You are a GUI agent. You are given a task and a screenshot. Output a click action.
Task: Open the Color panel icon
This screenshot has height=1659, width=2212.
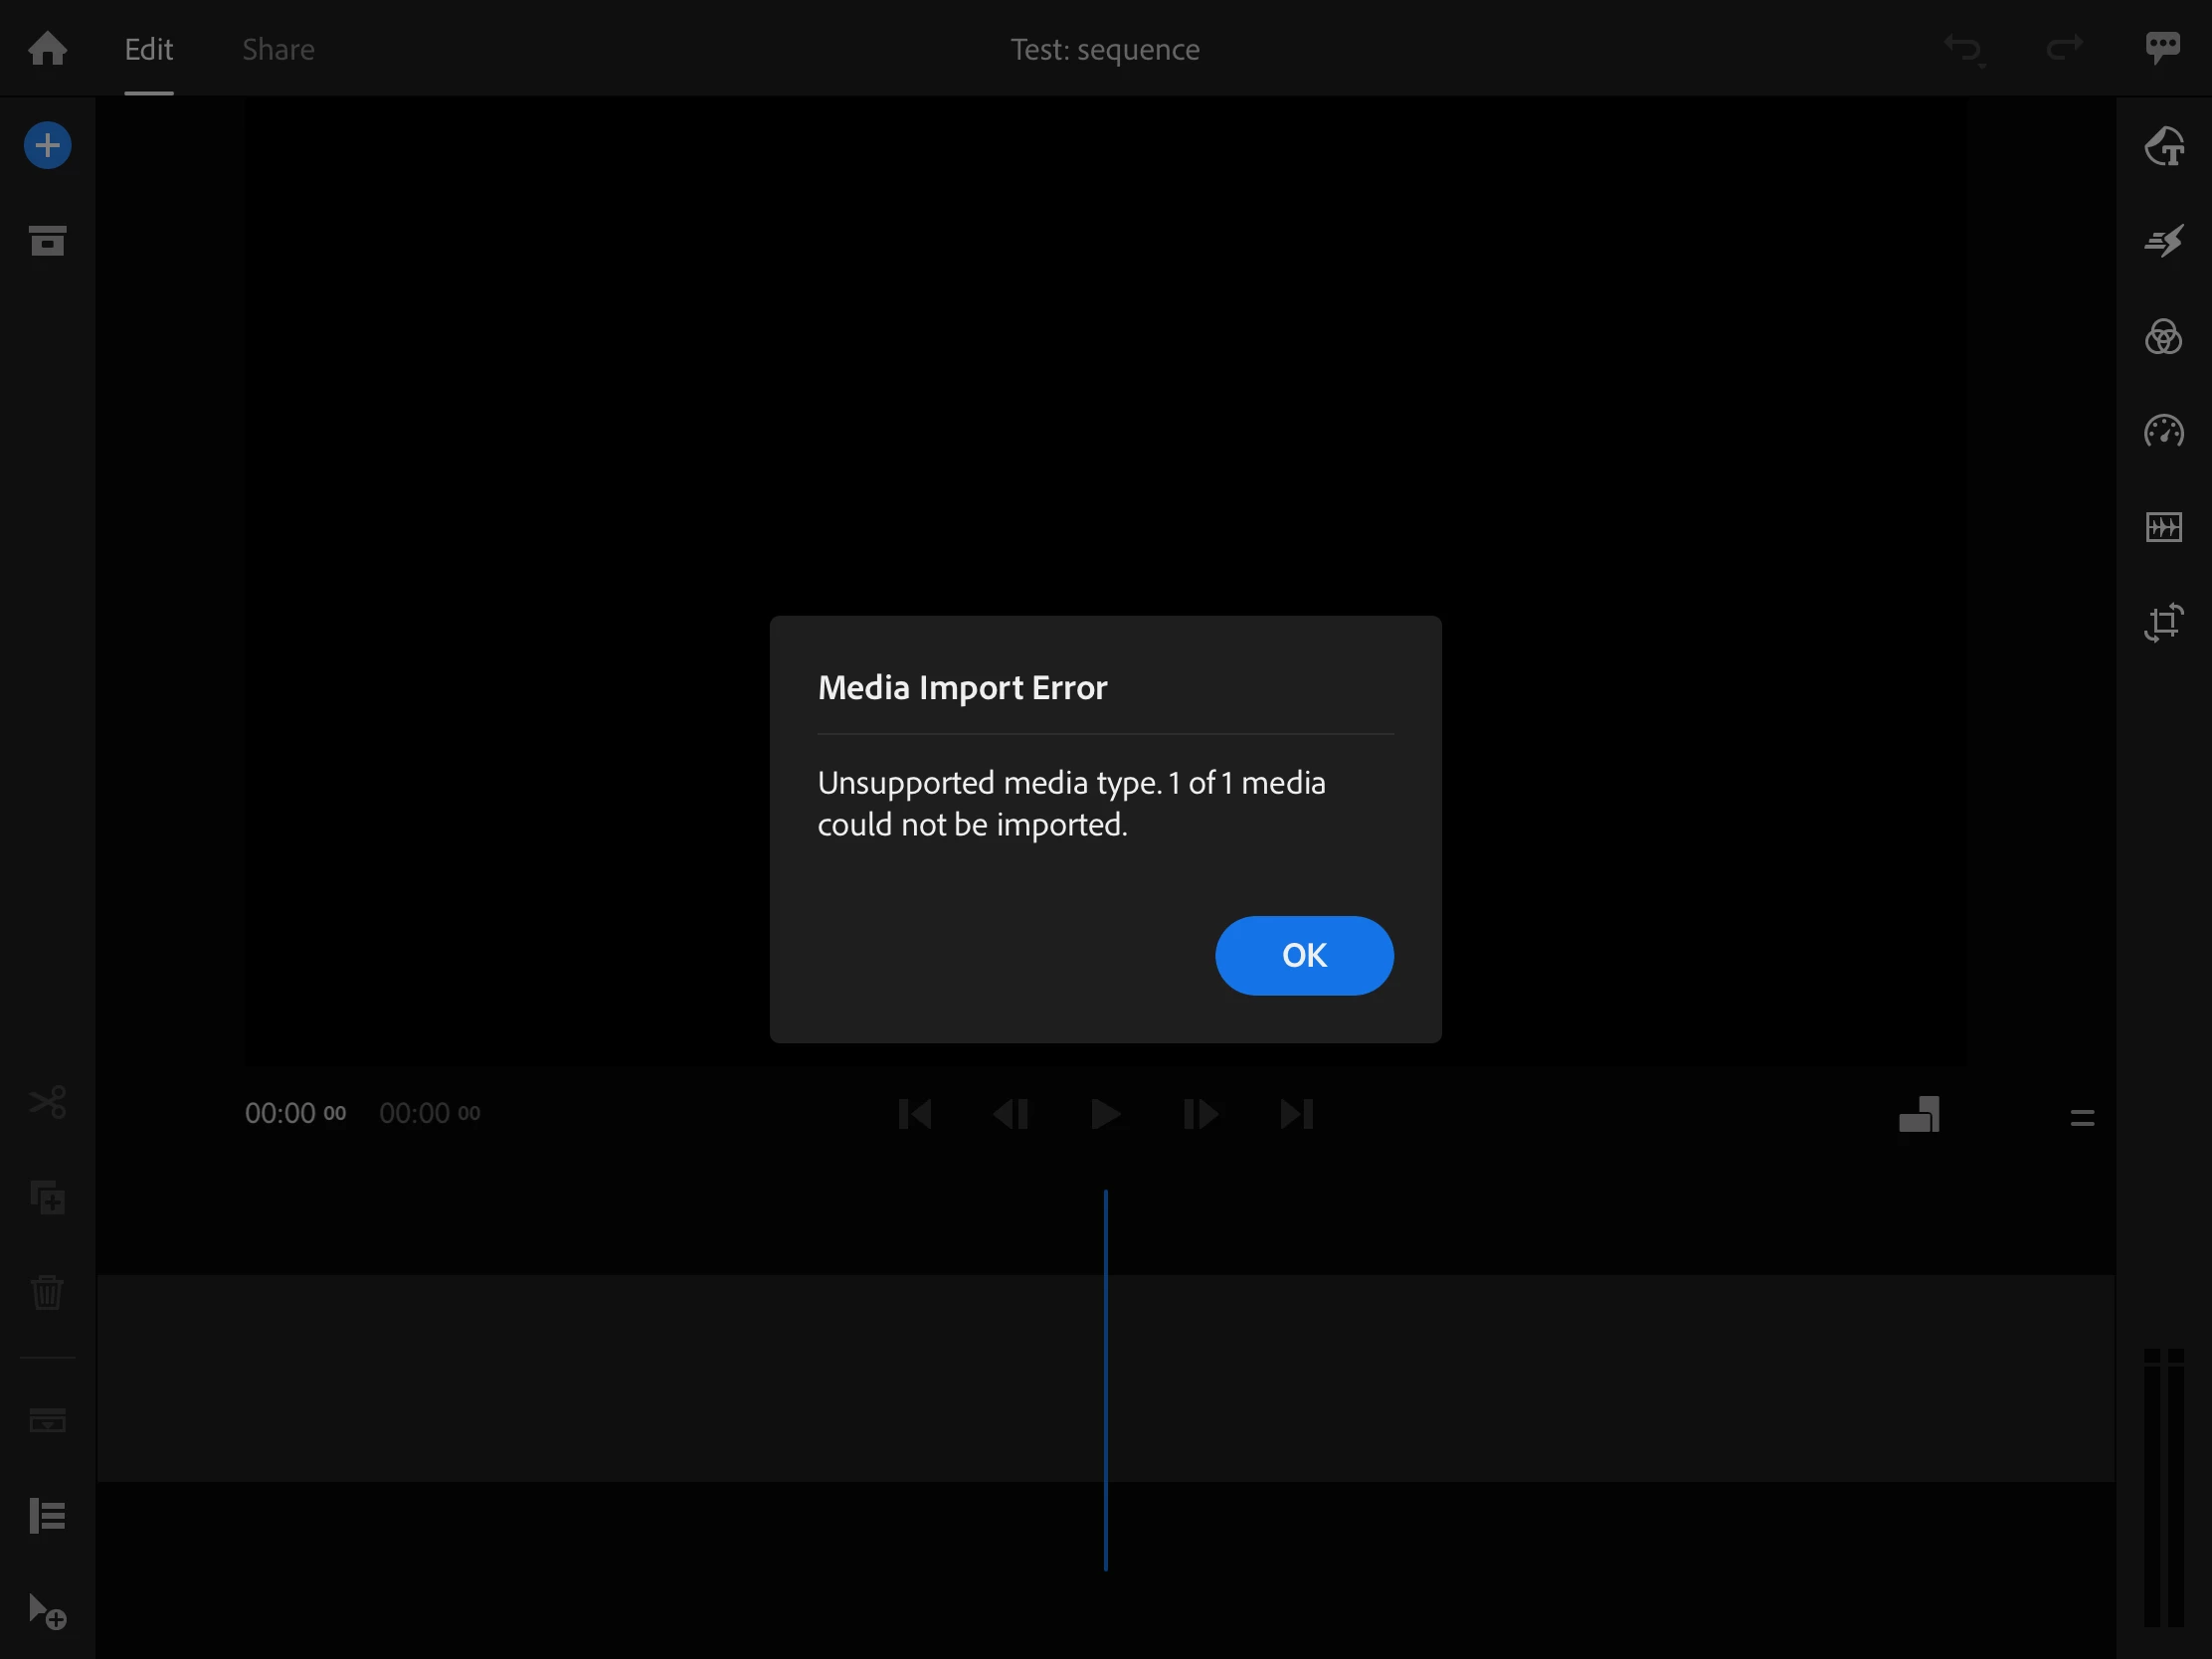click(x=2163, y=337)
